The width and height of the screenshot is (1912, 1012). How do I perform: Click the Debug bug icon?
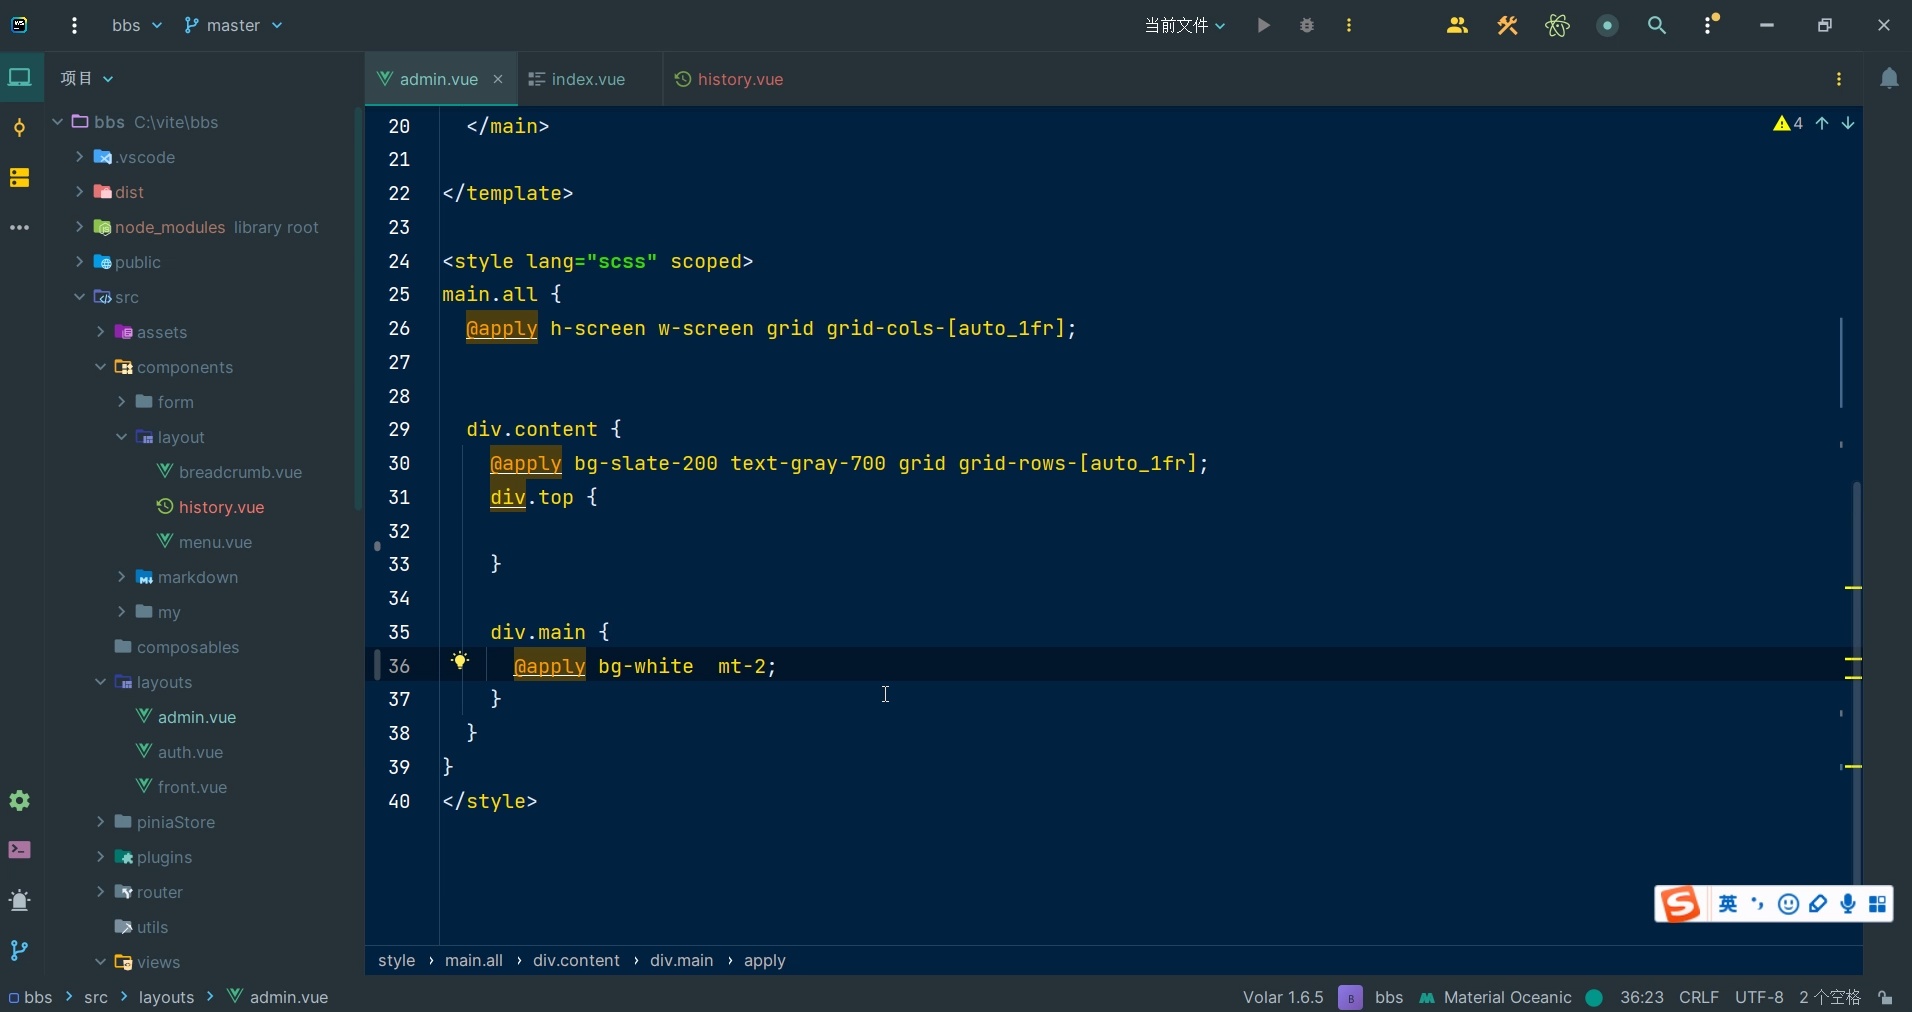(x=1307, y=26)
